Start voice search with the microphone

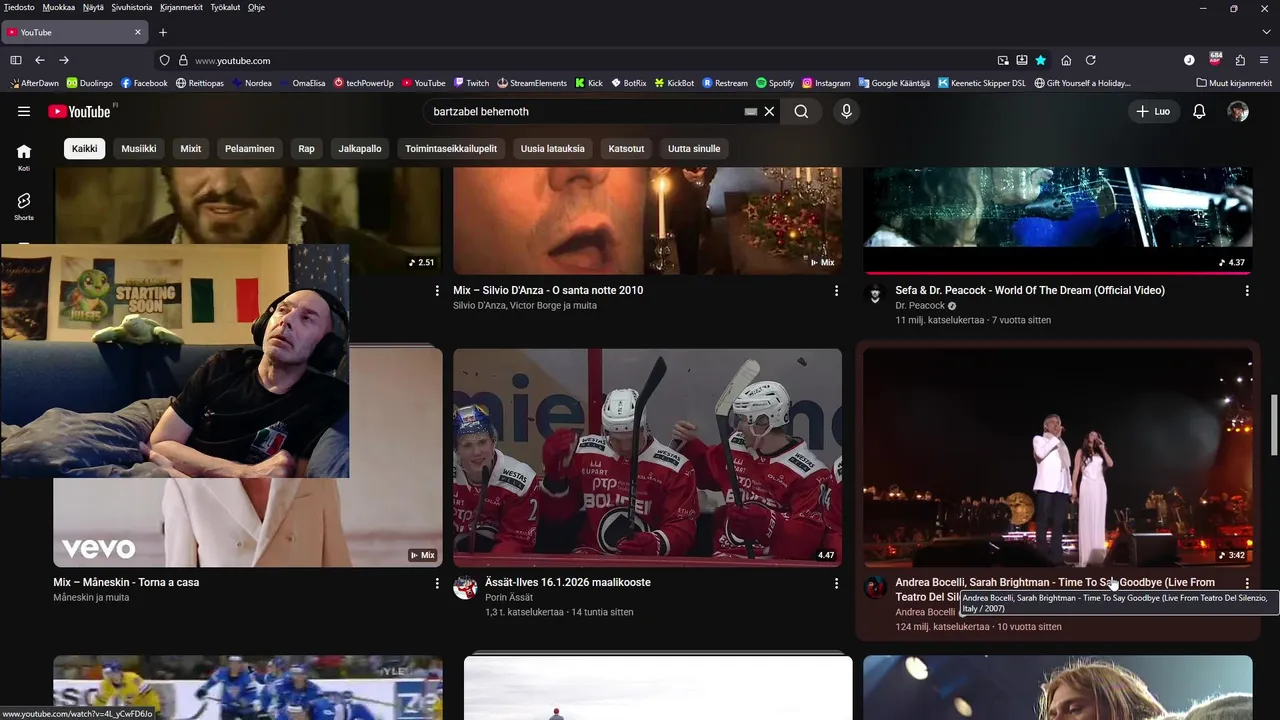(x=846, y=111)
